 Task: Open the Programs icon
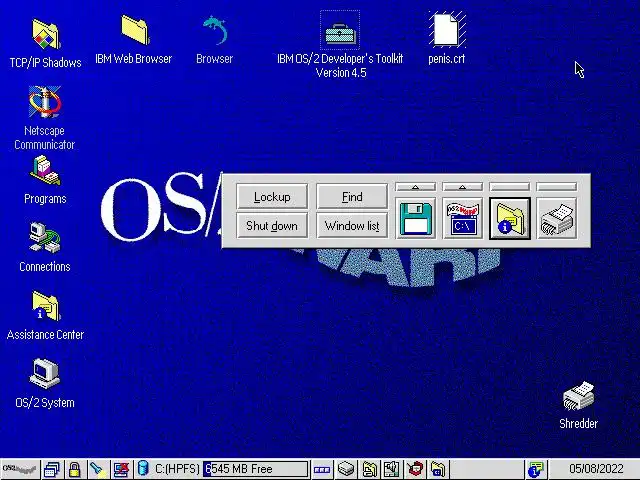[44, 171]
